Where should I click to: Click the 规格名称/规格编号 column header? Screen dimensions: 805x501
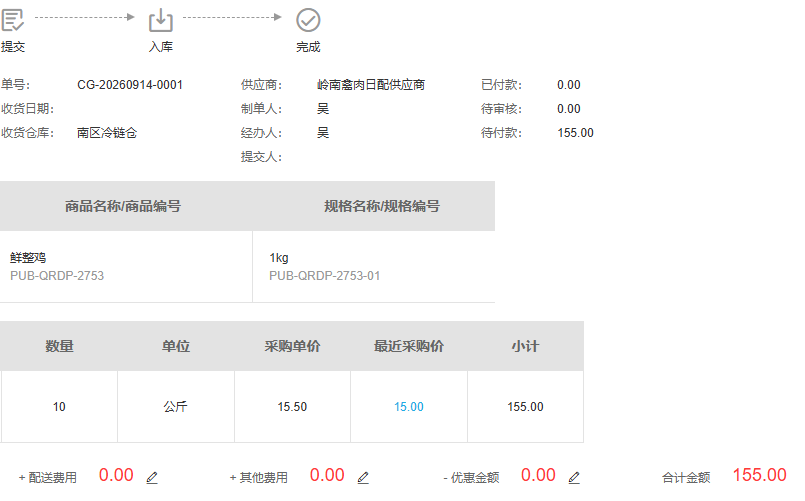[x=382, y=206]
